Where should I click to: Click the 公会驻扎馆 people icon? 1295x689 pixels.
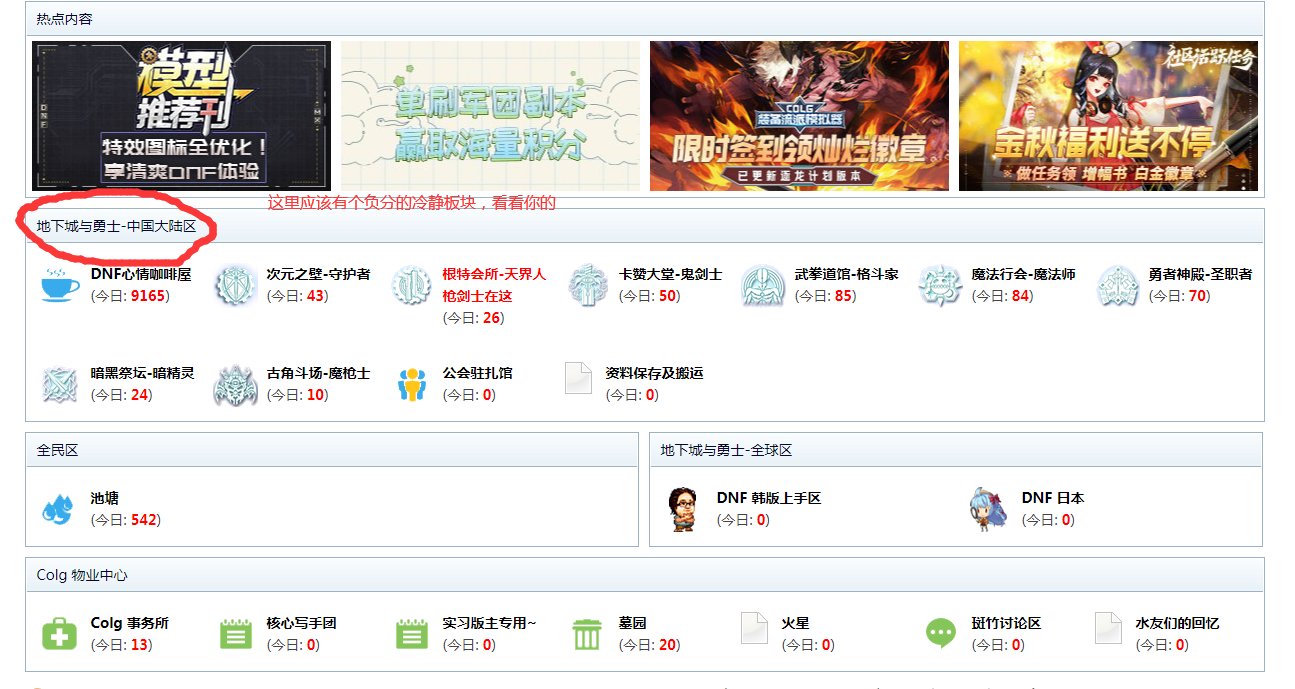[x=412, y=385]
